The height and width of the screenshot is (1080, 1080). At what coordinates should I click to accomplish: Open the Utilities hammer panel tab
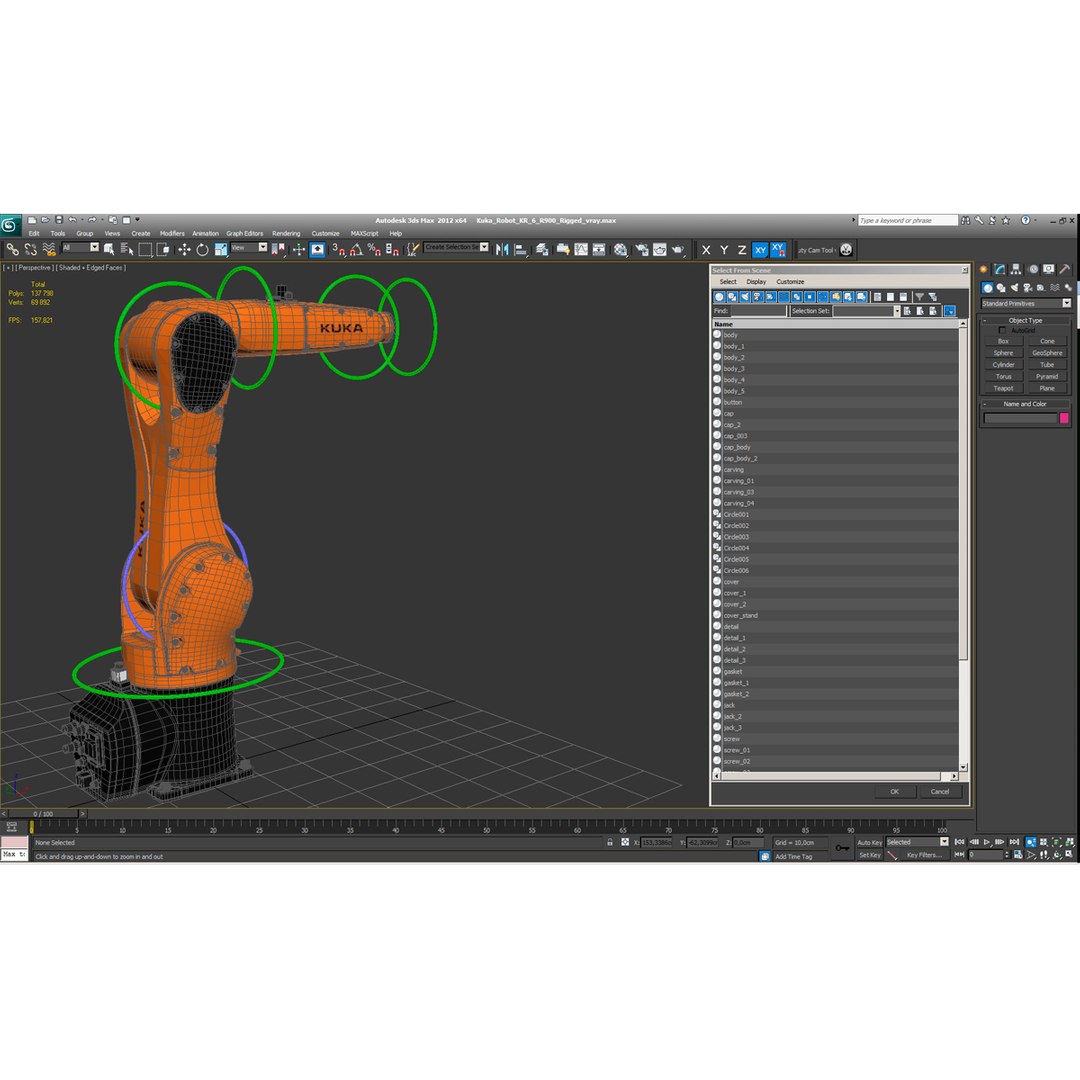[1065, 269]
